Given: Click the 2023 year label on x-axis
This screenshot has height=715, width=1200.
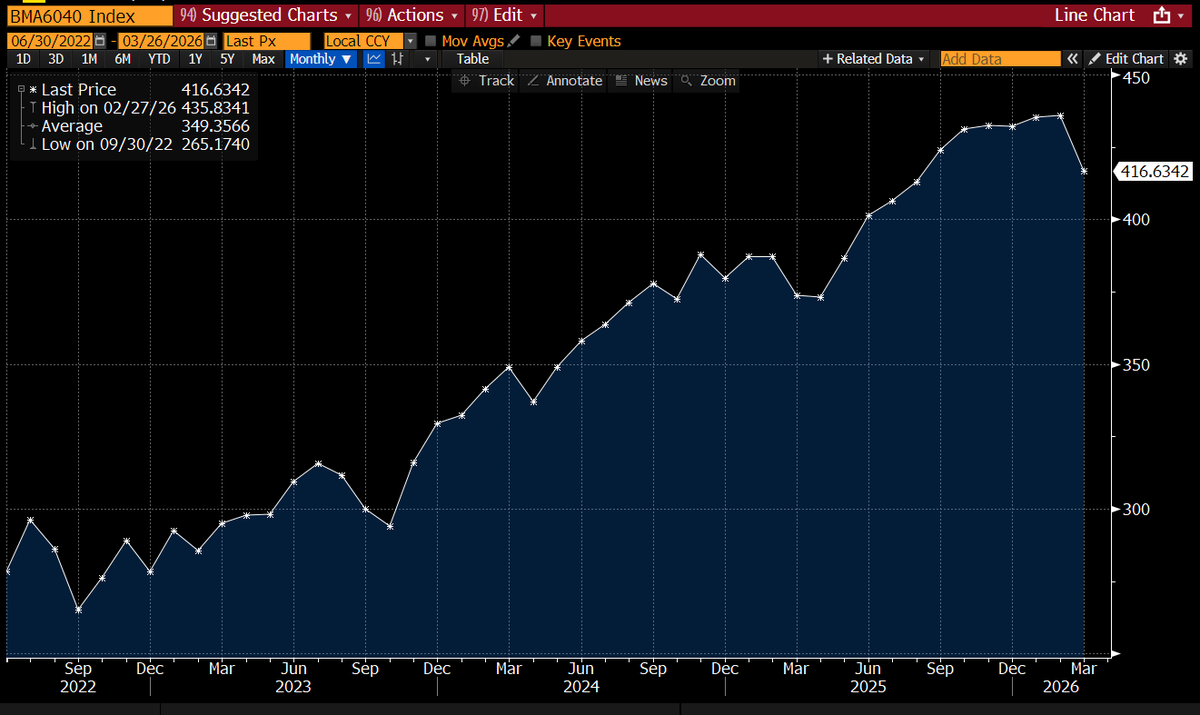Looking at the screenshot, I should pyautogui.click(x=293, y=687).
